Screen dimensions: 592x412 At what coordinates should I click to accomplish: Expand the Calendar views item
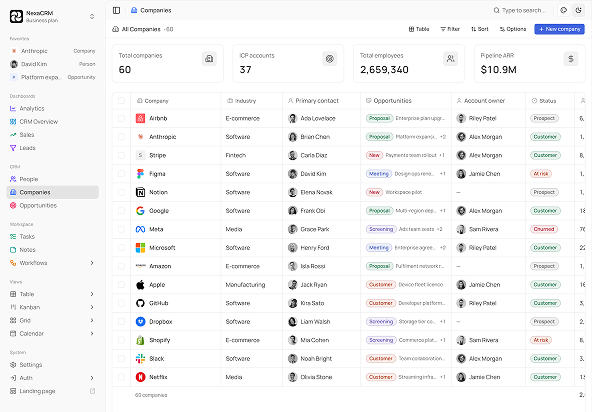tap(92, 333)
